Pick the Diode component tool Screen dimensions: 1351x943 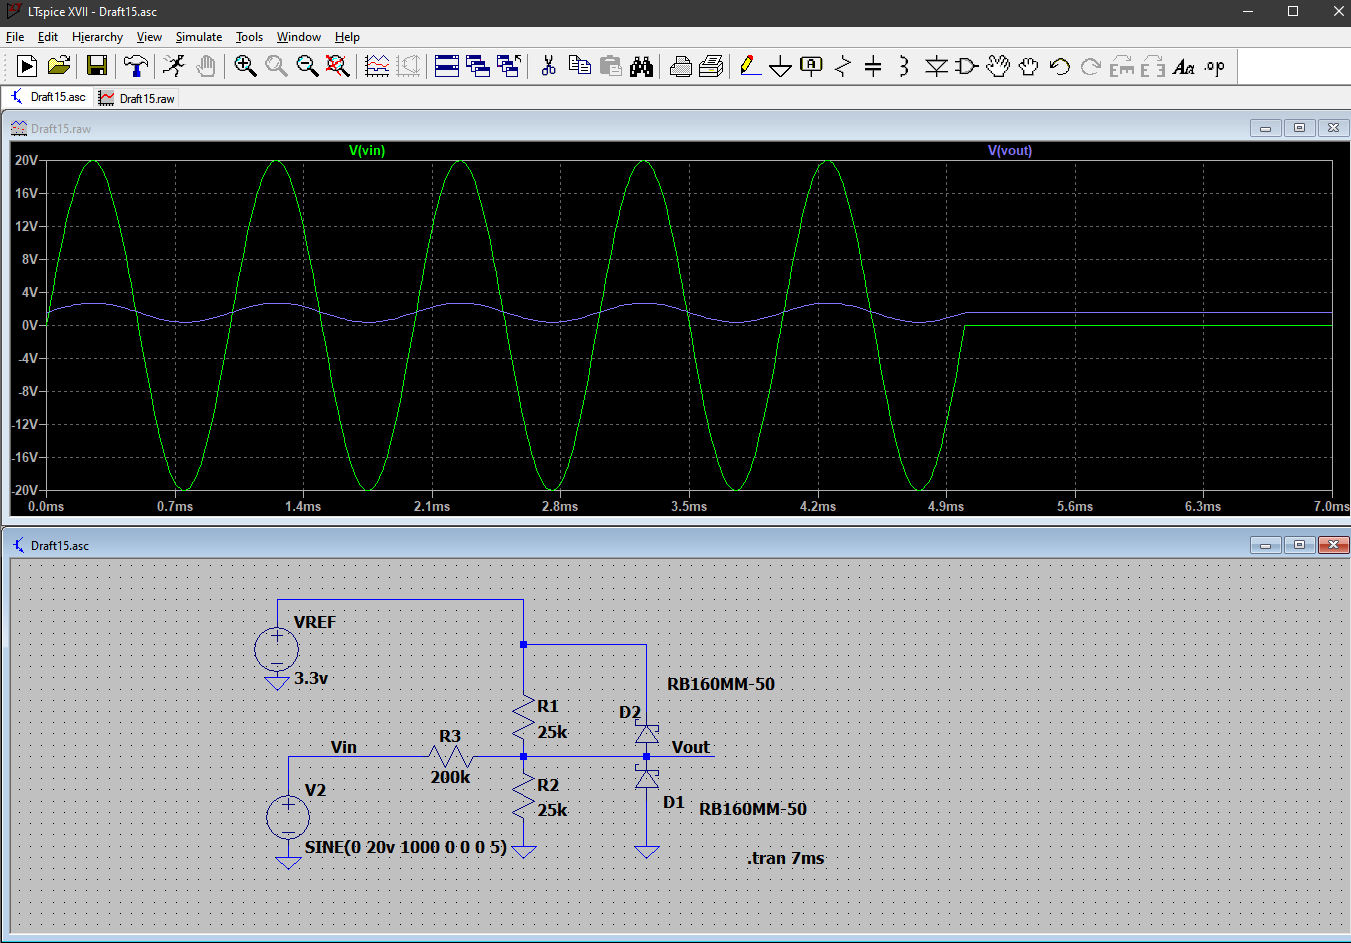click(x=936, y=66)
